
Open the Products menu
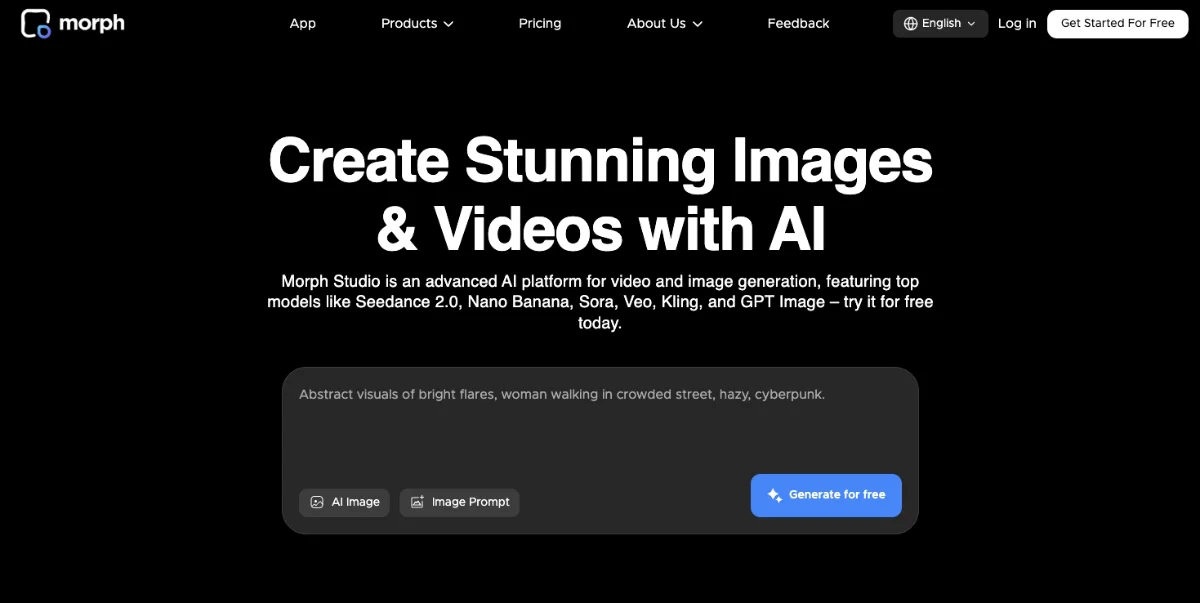[417, 23]
